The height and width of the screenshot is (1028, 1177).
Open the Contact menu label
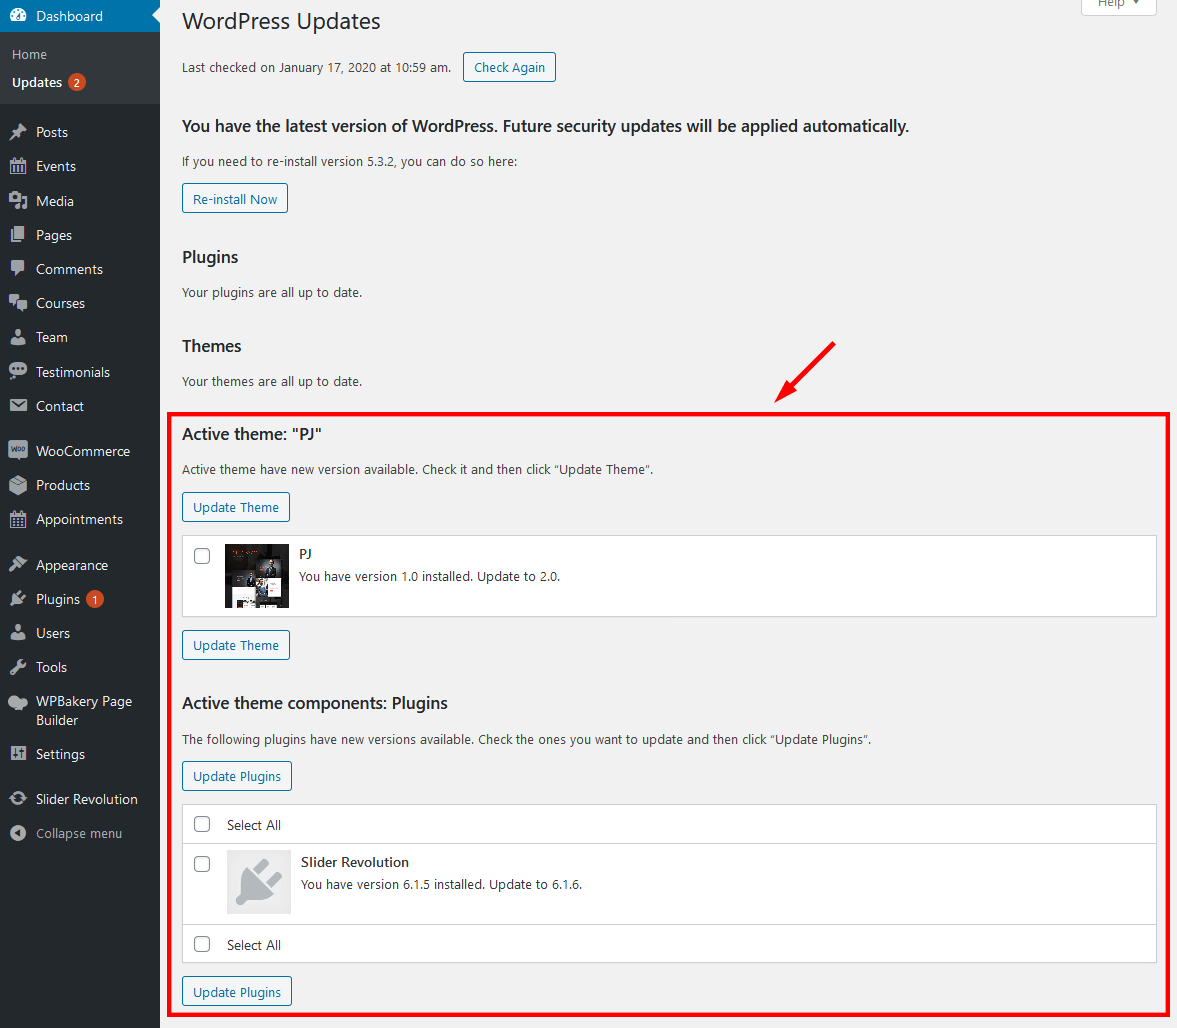click(60, 406)
